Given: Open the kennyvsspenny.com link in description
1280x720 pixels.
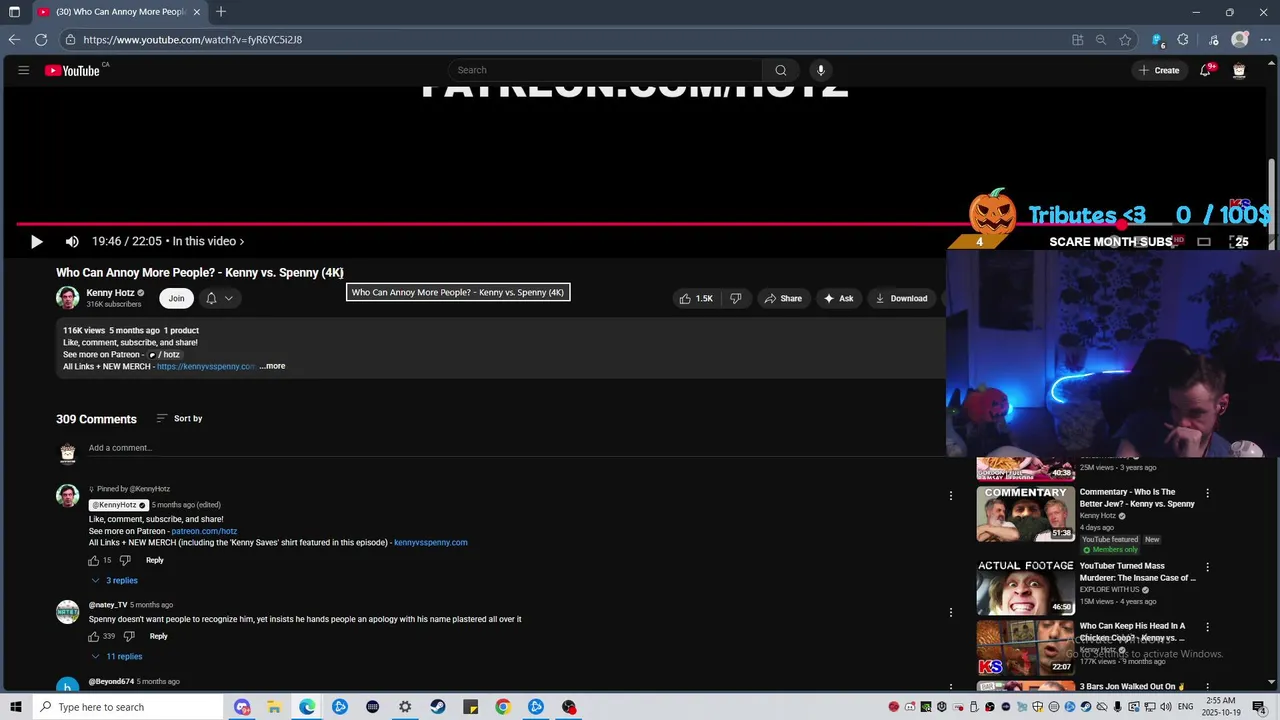Looking at the screenshot, I should pyautogui.click(x=205, y=366).
